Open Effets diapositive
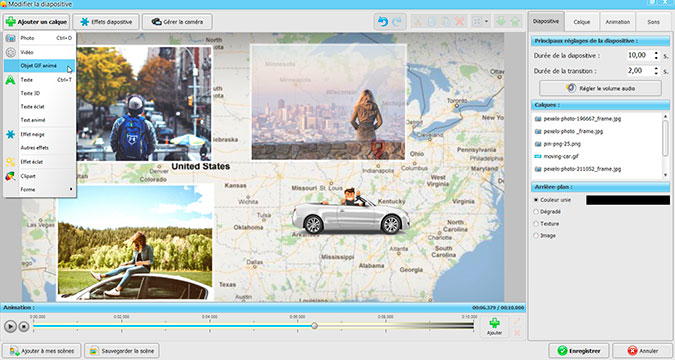Screen dimensions: 675x360 click(x=106, y=22)
